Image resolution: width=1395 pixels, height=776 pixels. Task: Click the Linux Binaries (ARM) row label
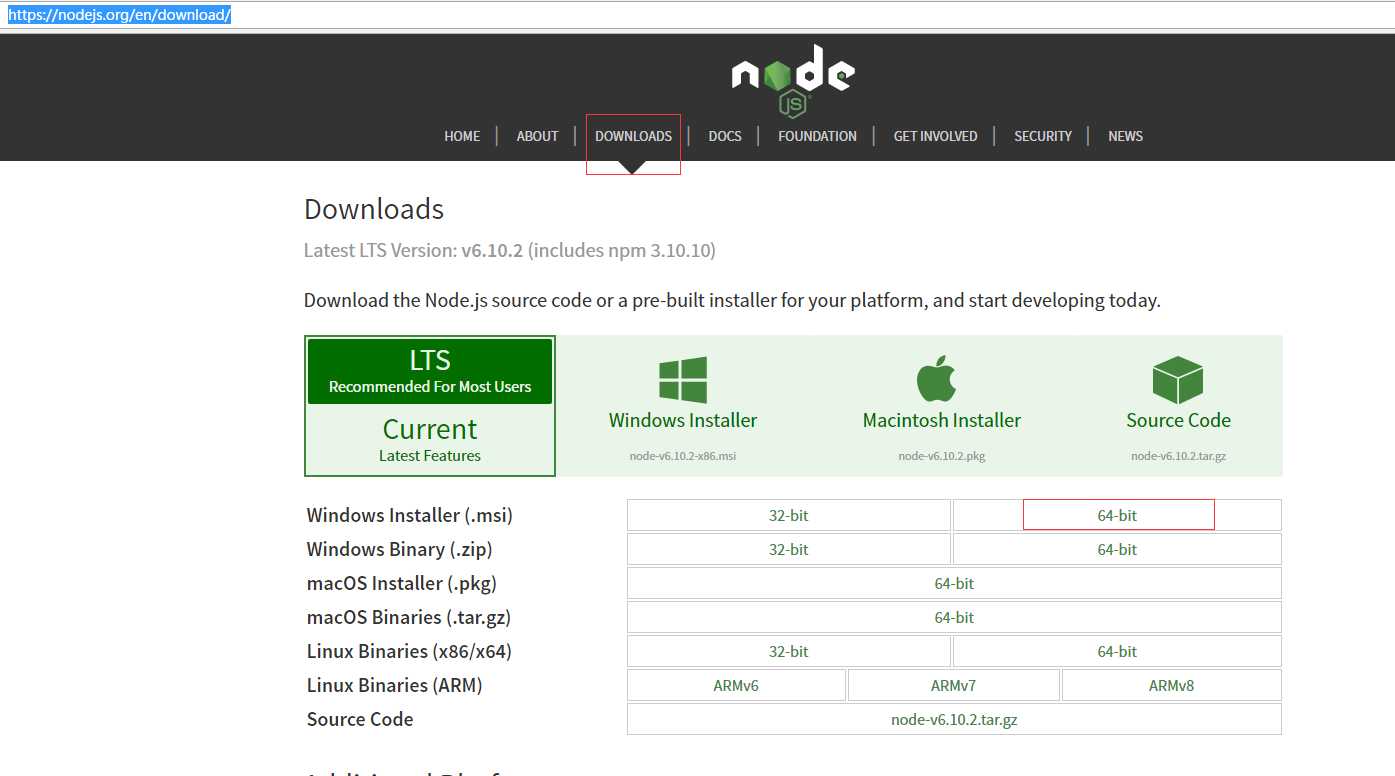click(x=394, y=685)
